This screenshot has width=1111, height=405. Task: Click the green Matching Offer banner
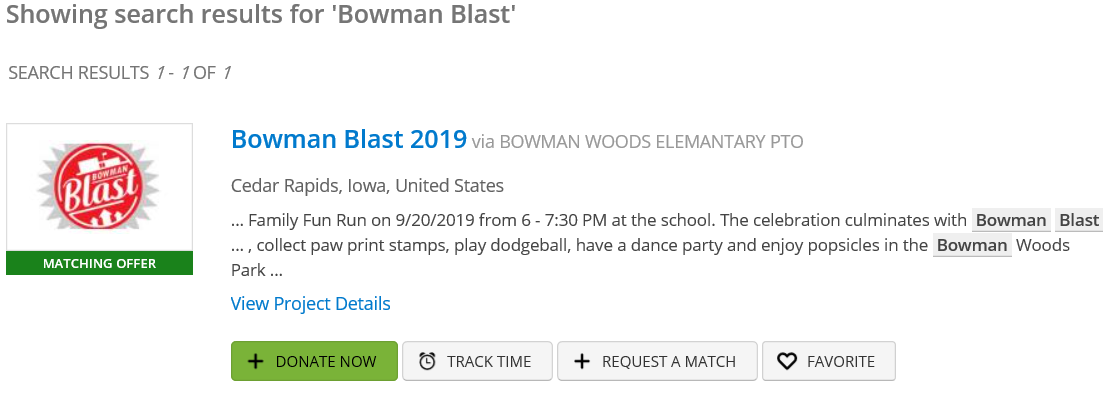click(x=99, y=263)
